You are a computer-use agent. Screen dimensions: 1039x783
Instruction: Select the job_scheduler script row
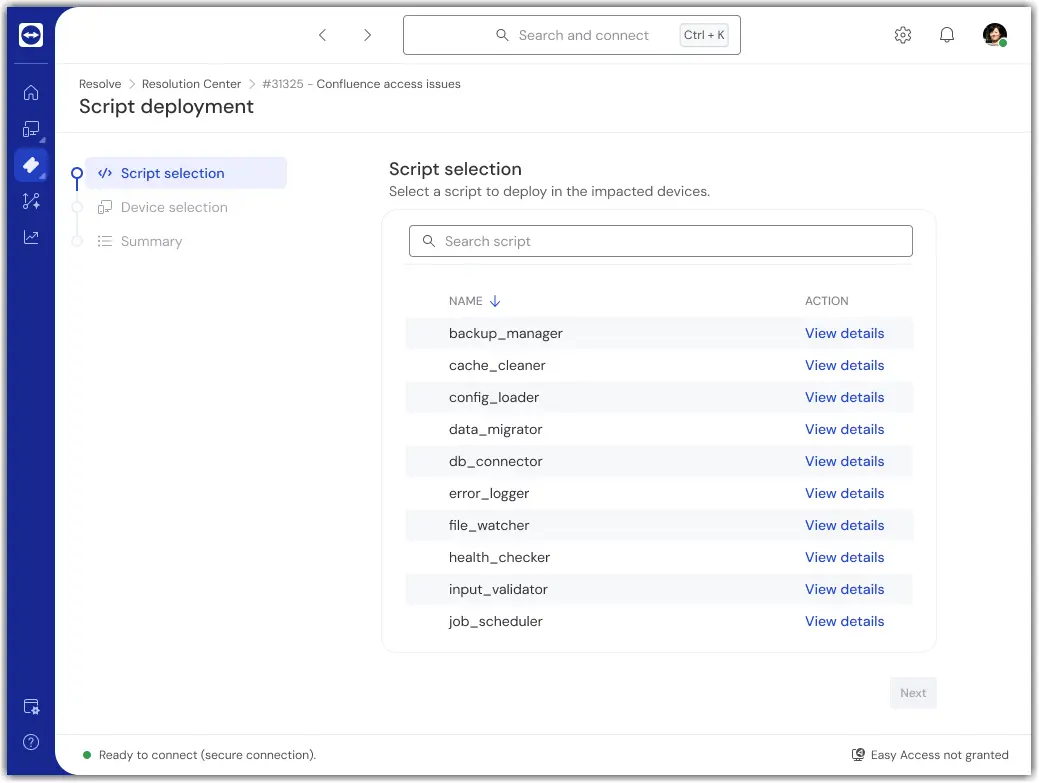pyautogui.click(x=659, y=621)
